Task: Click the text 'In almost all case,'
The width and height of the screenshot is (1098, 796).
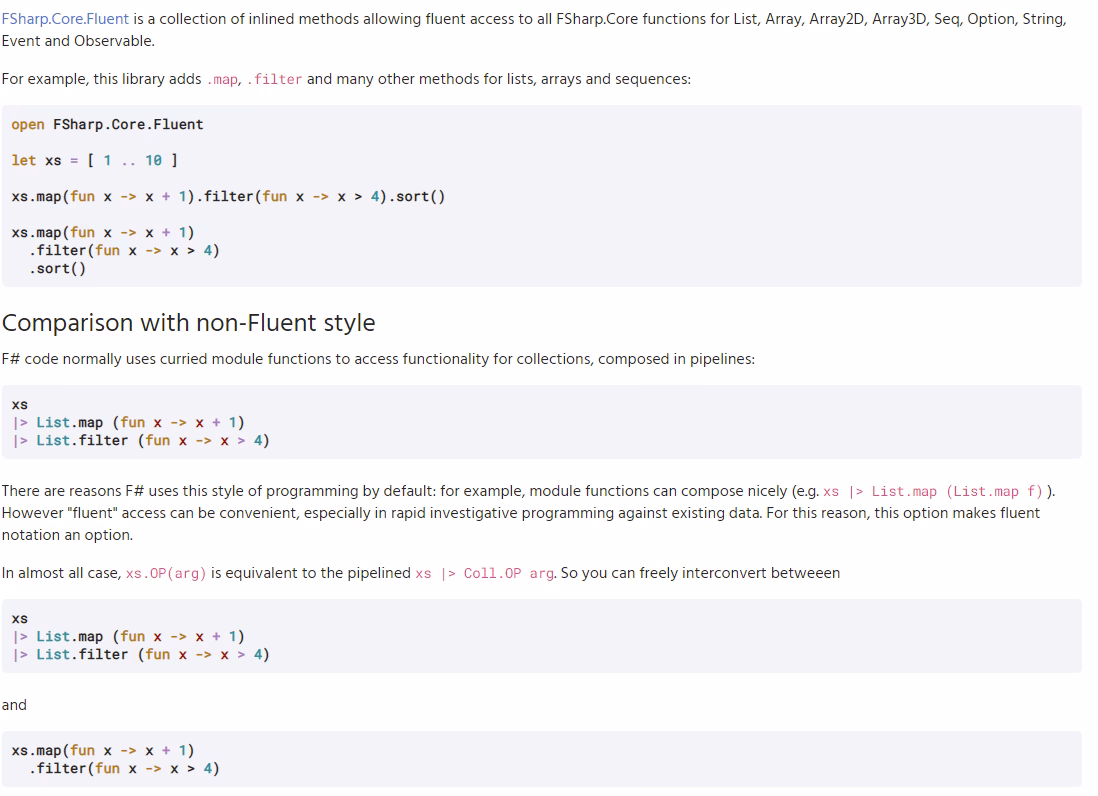Action: 62,573
